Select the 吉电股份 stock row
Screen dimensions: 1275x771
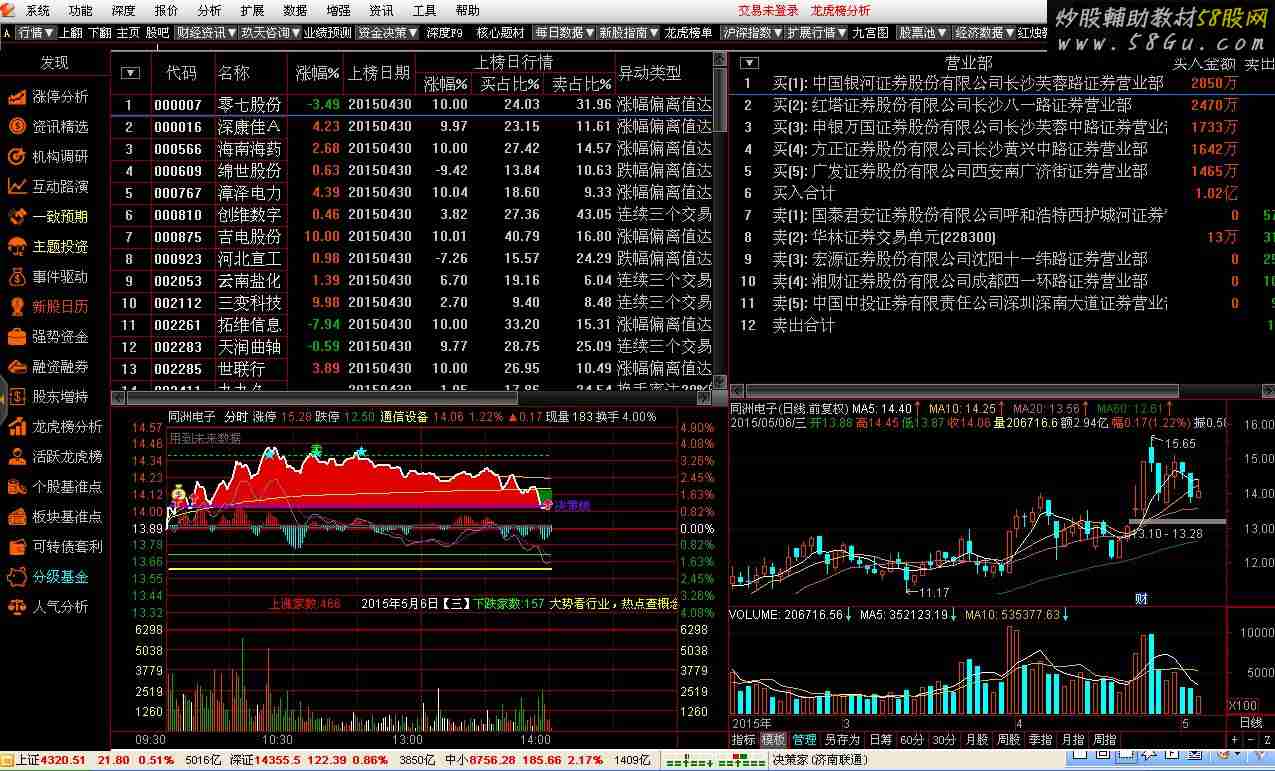tap(413, 237)
